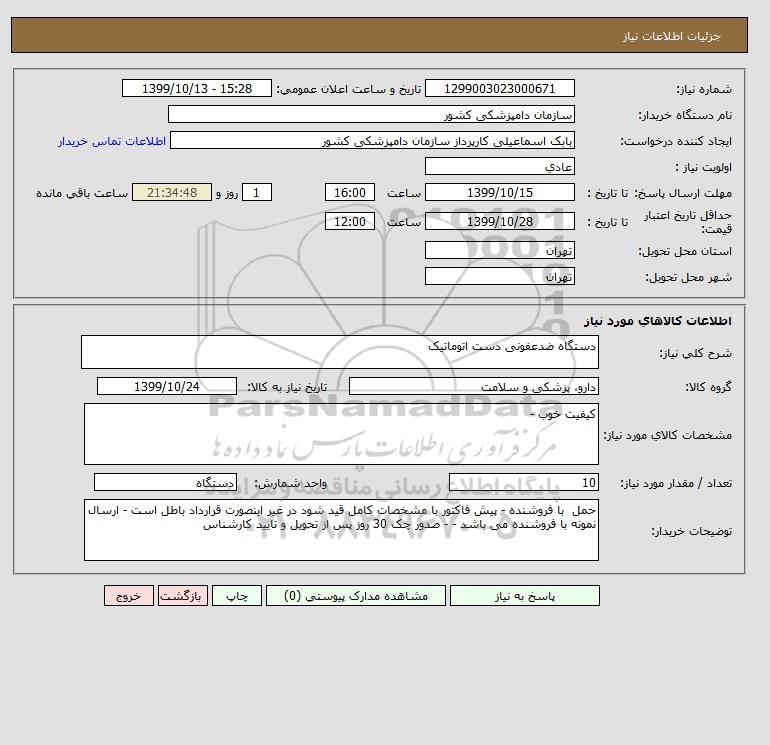Click the label مشخصات کالای مورد نیاز
This screenshot has width=770, height=745.
click(x=668, y=435)
